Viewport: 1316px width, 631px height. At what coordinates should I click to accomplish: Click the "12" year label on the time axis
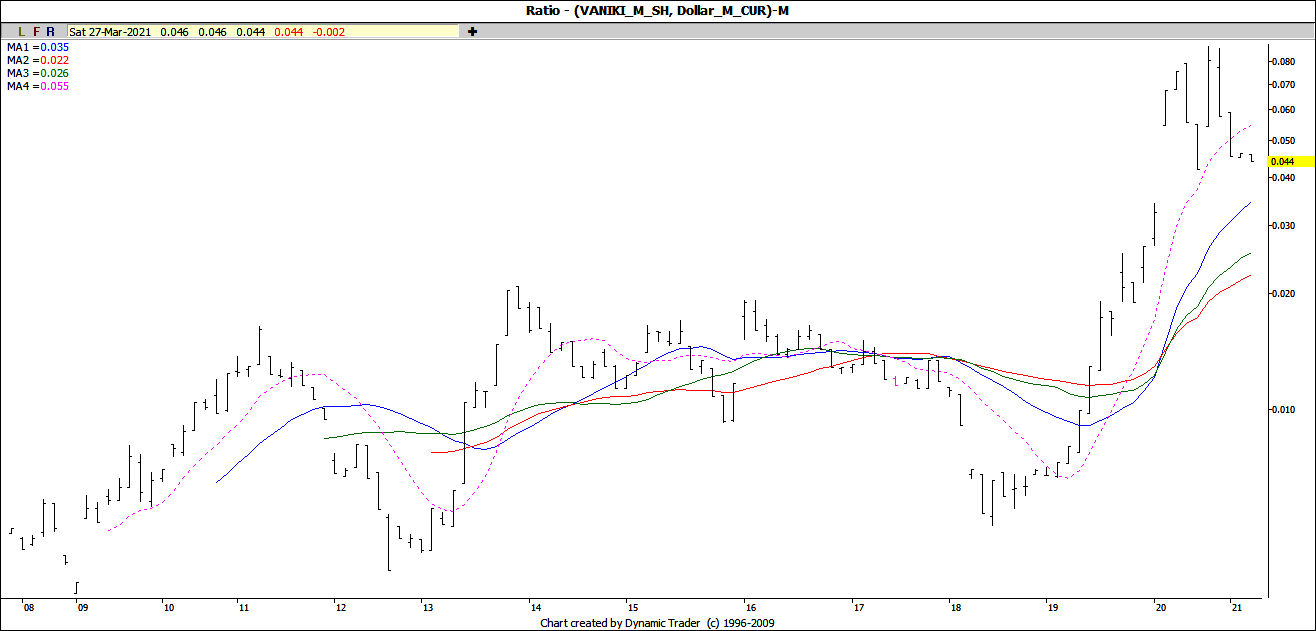click(x=341, y=608)
